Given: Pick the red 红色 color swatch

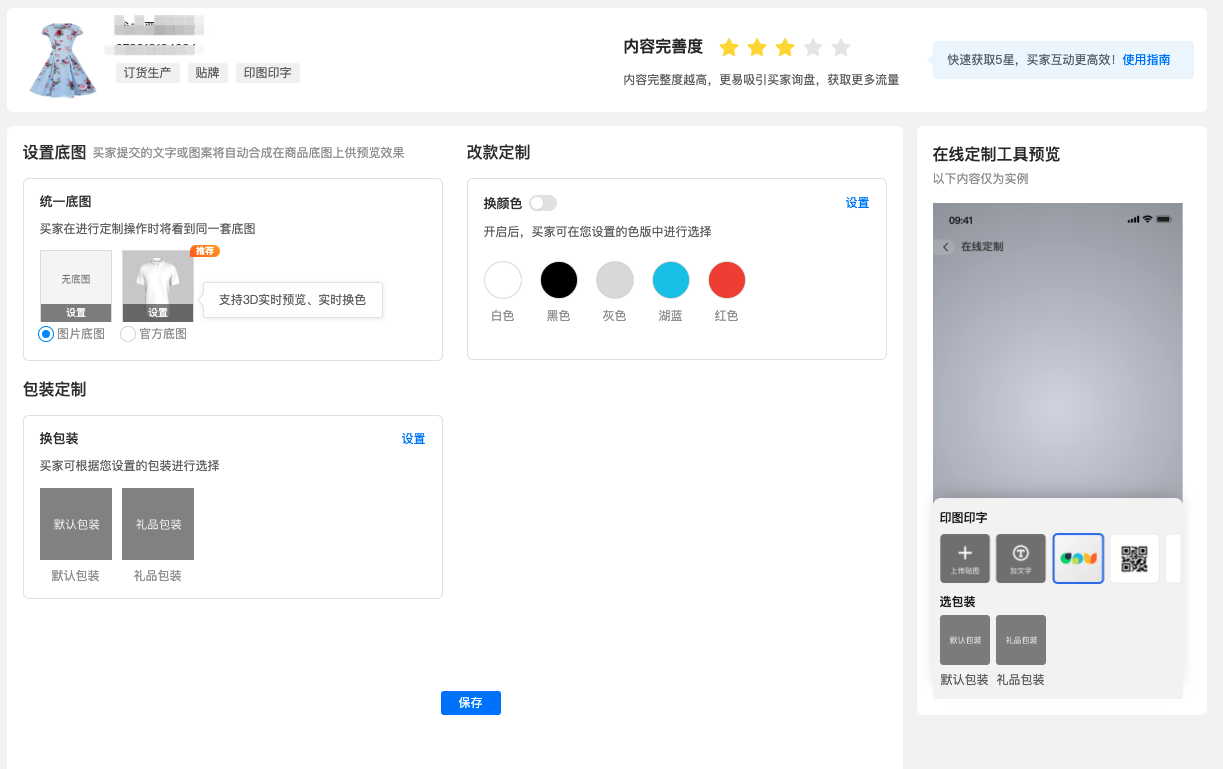Looking at the screenshot, I should 727,280.
